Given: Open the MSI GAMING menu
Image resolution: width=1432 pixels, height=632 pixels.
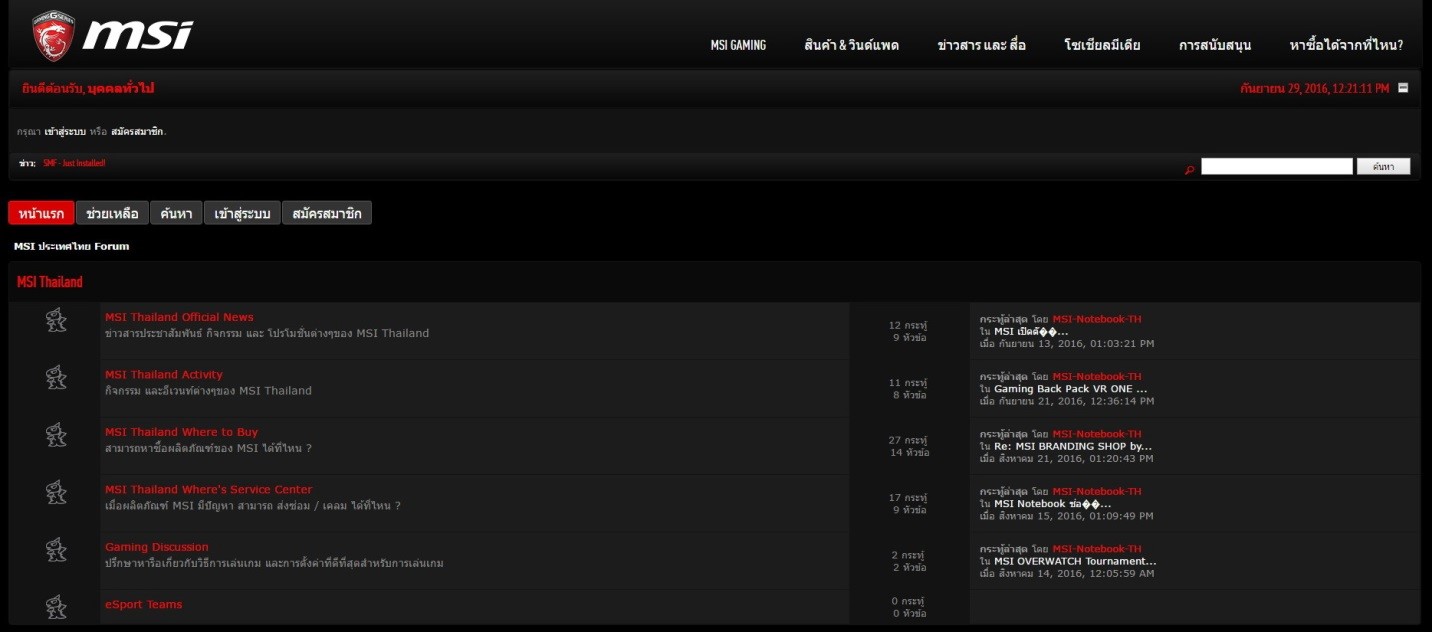Looking at the screenshot, I should pos(738,45).
